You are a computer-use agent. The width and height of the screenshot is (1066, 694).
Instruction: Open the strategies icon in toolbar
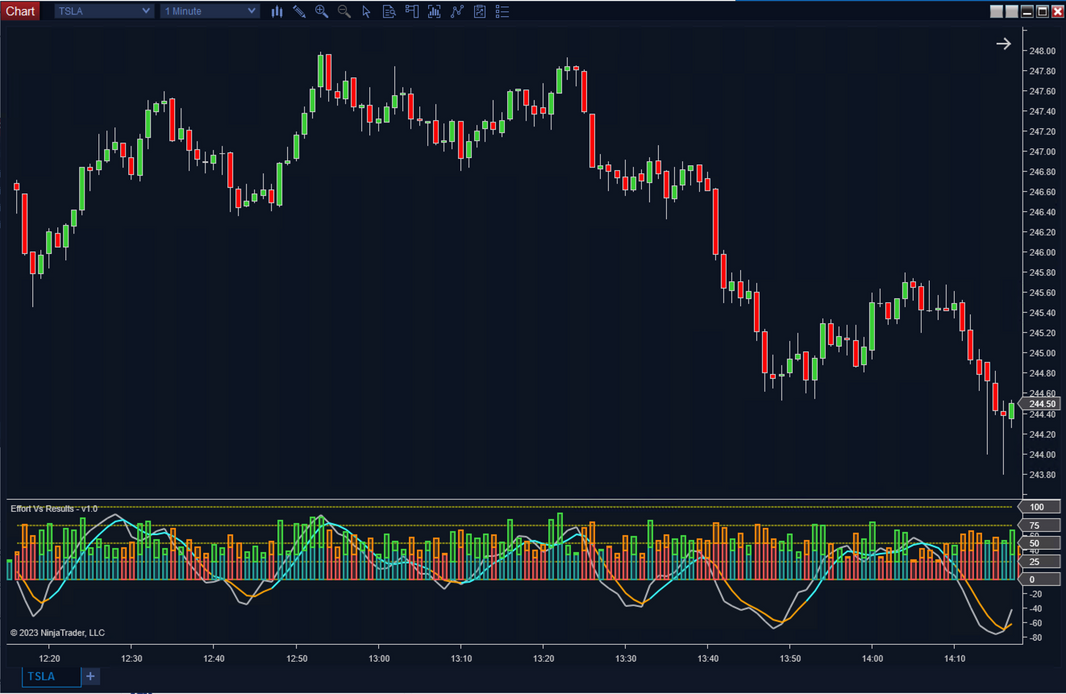pyautogui.click(x=457, y=12)
